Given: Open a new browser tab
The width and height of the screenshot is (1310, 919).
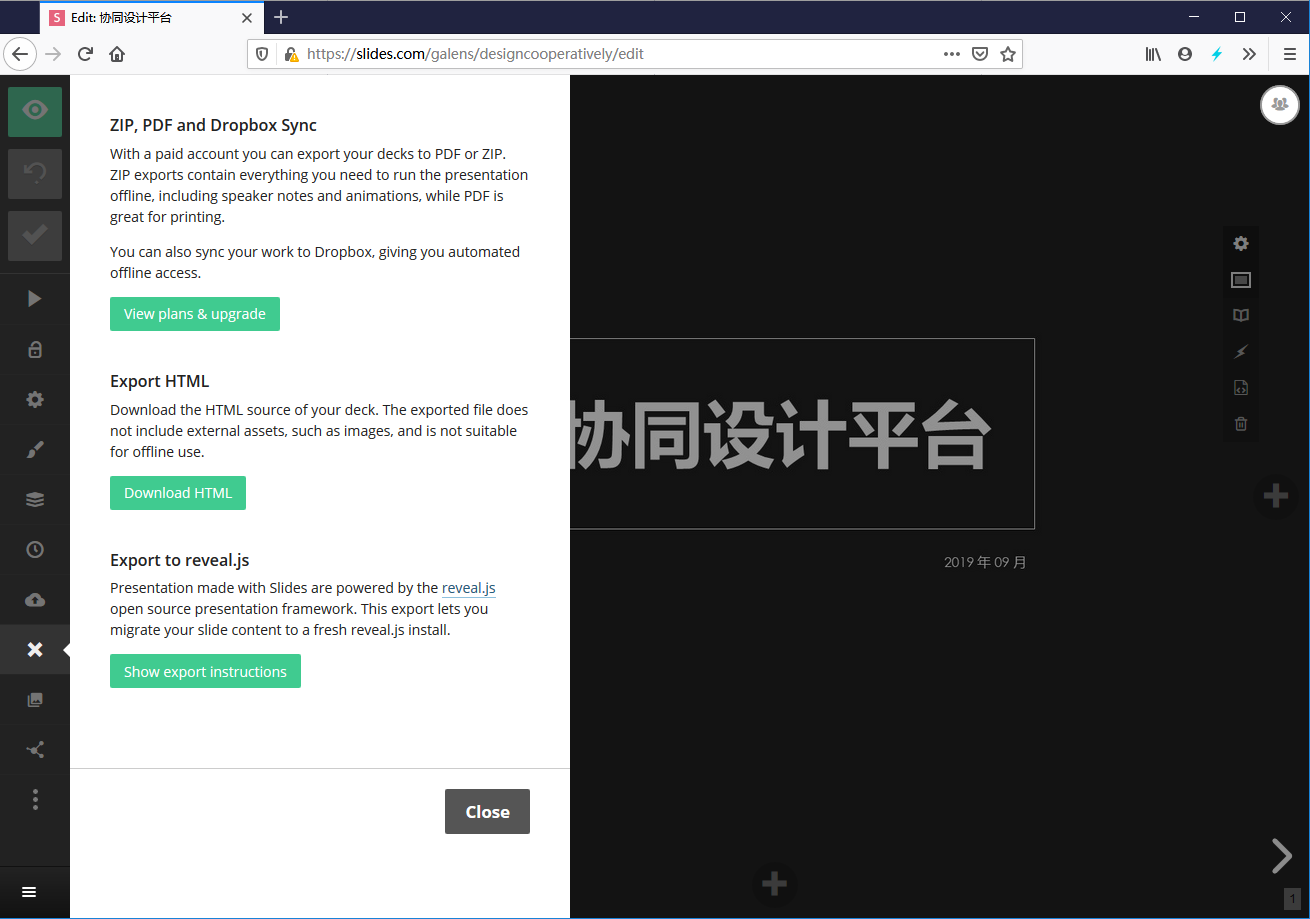Looking at the screenshot, I should click(x=281, y=17).
